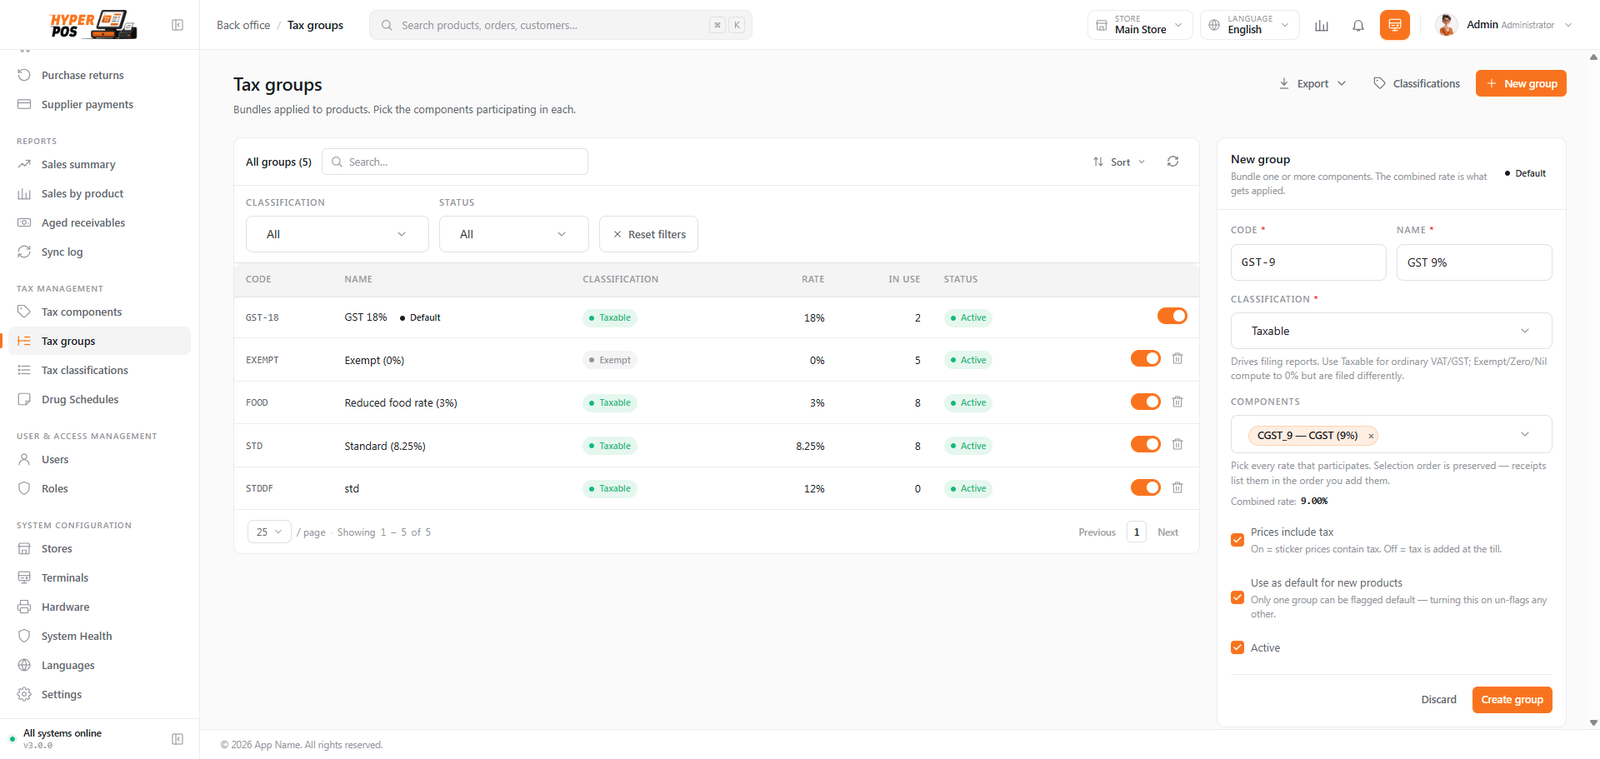Delete the Standard (8.25%) tax group
This screenshot has width=1600, height=759.
(x=1178, y=445)
